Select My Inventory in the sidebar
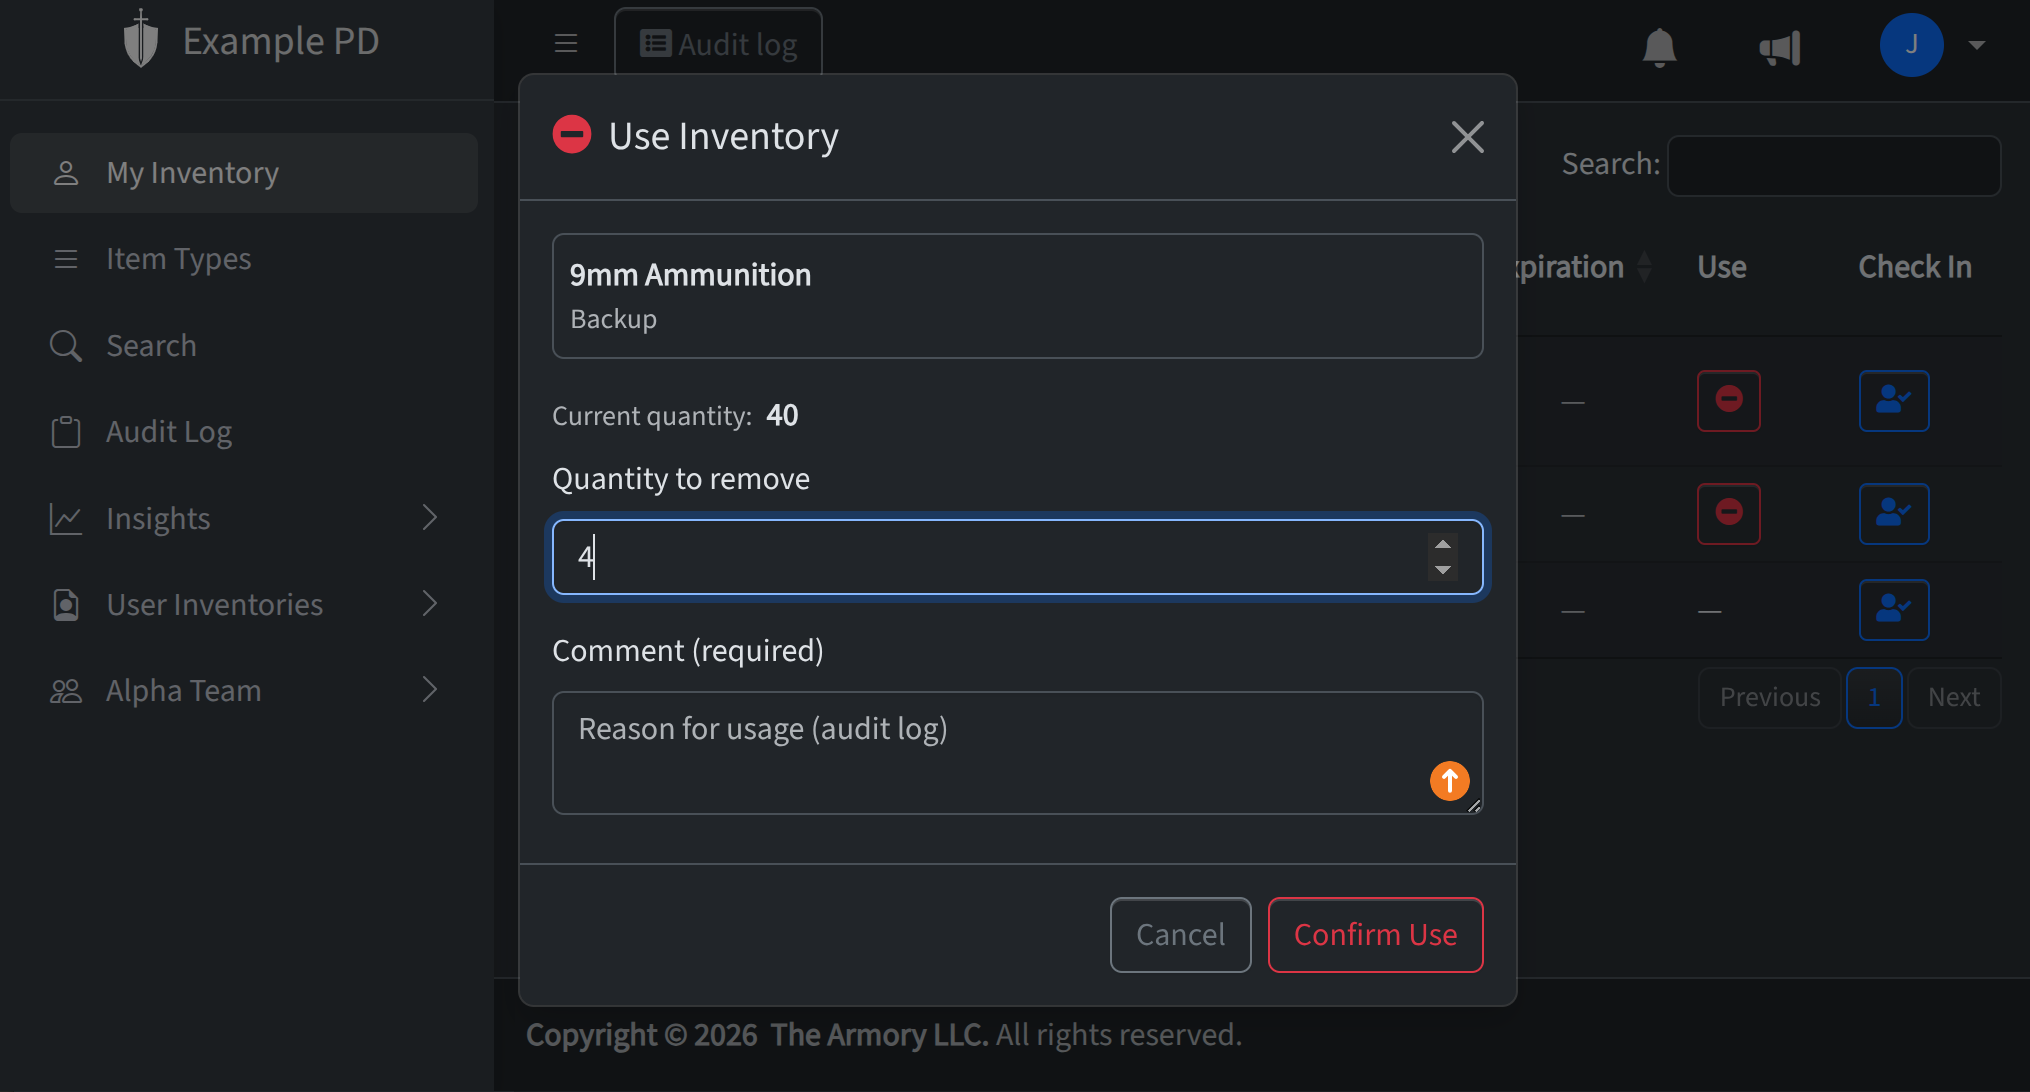The width and height of the screenshot is (2030, 1092). click(x=192, y=172)
